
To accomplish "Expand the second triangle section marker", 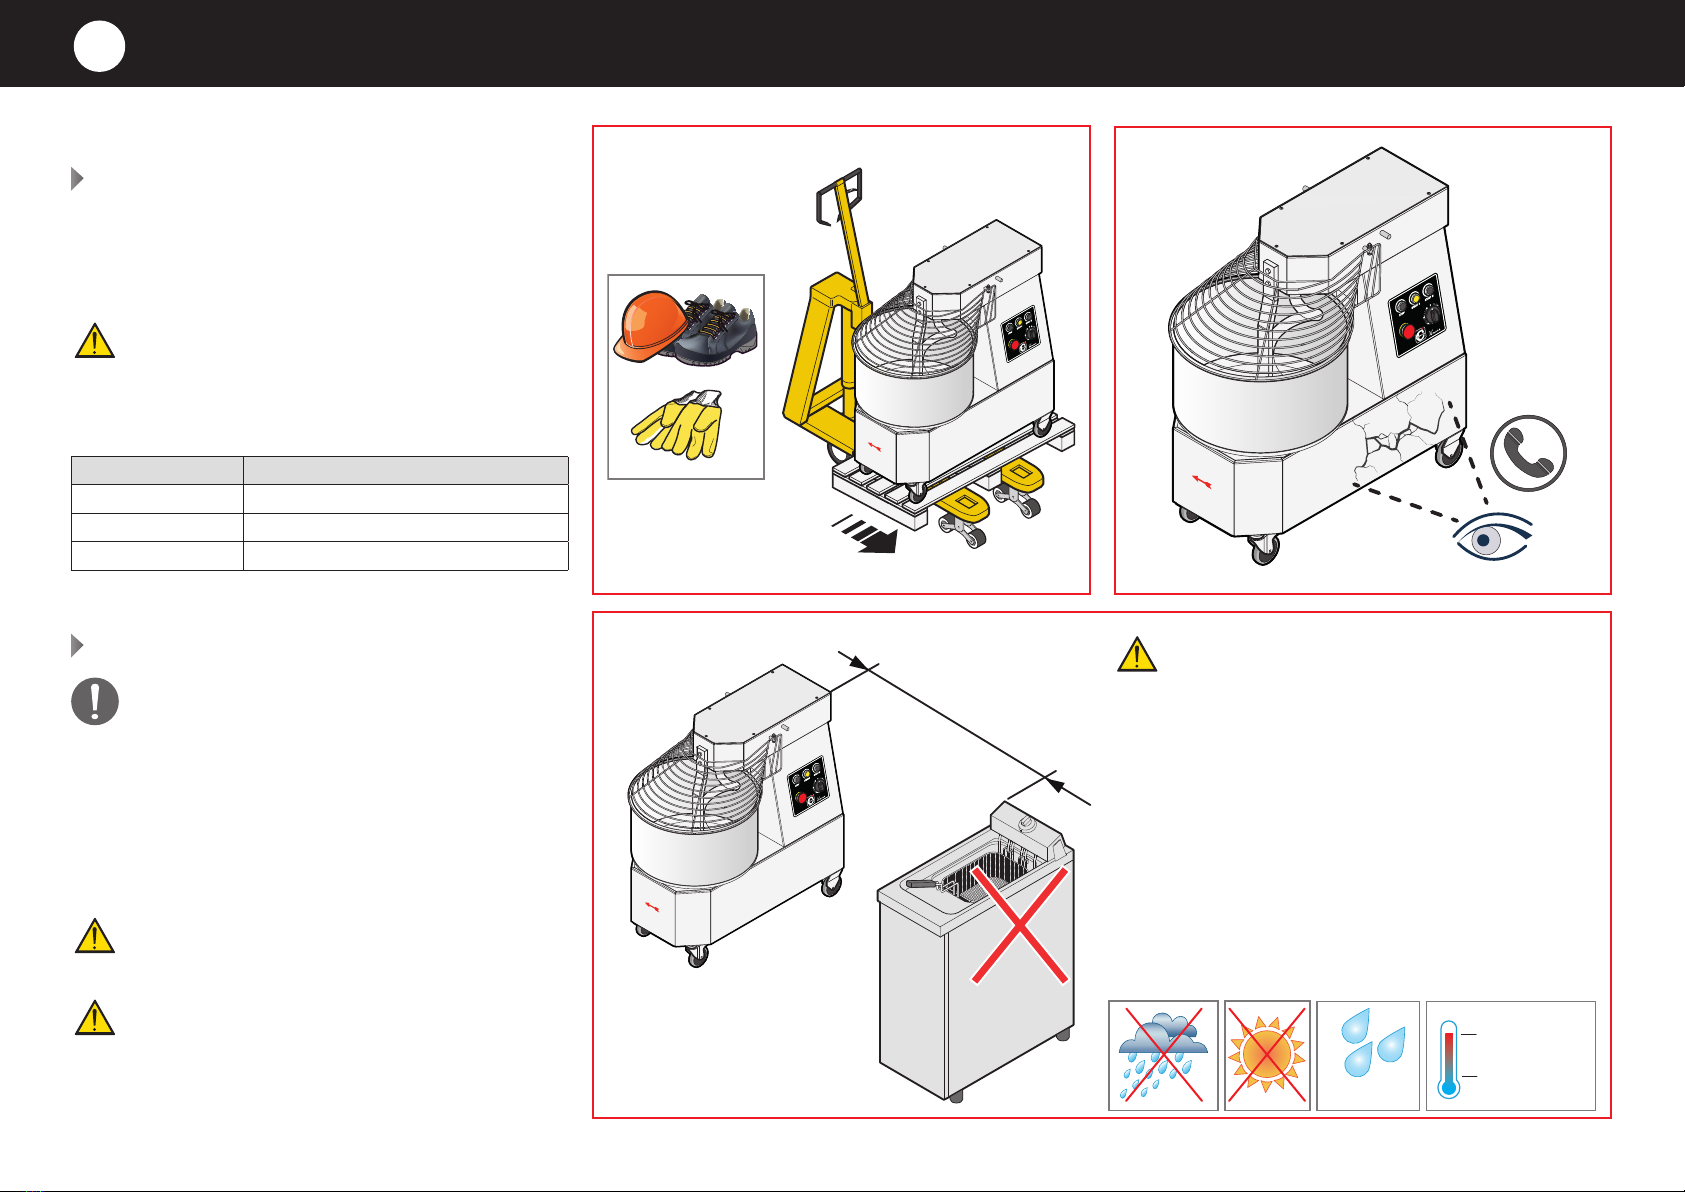I will point(77,645).
